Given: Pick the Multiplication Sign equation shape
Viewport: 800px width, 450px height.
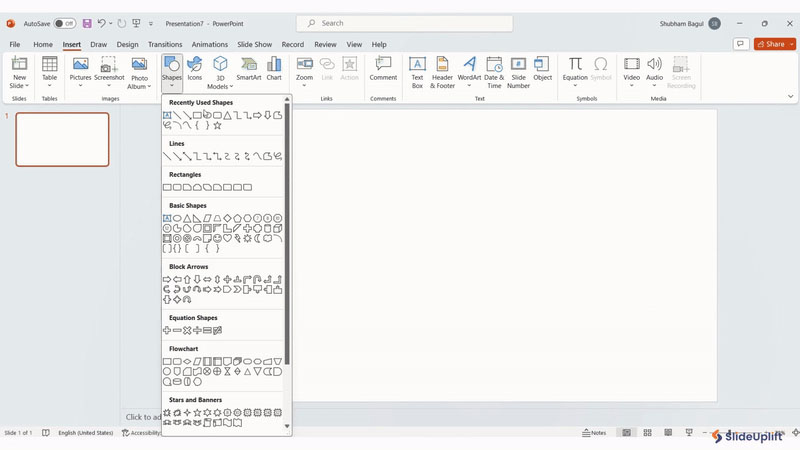Looking at the screenshot, I should (187, 331).
